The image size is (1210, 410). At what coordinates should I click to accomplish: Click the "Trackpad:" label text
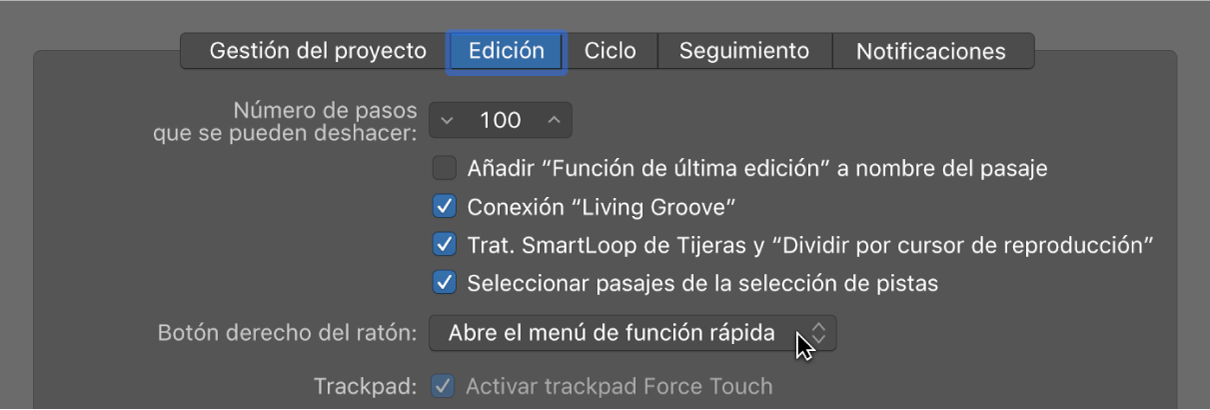[x=365, y=386]
